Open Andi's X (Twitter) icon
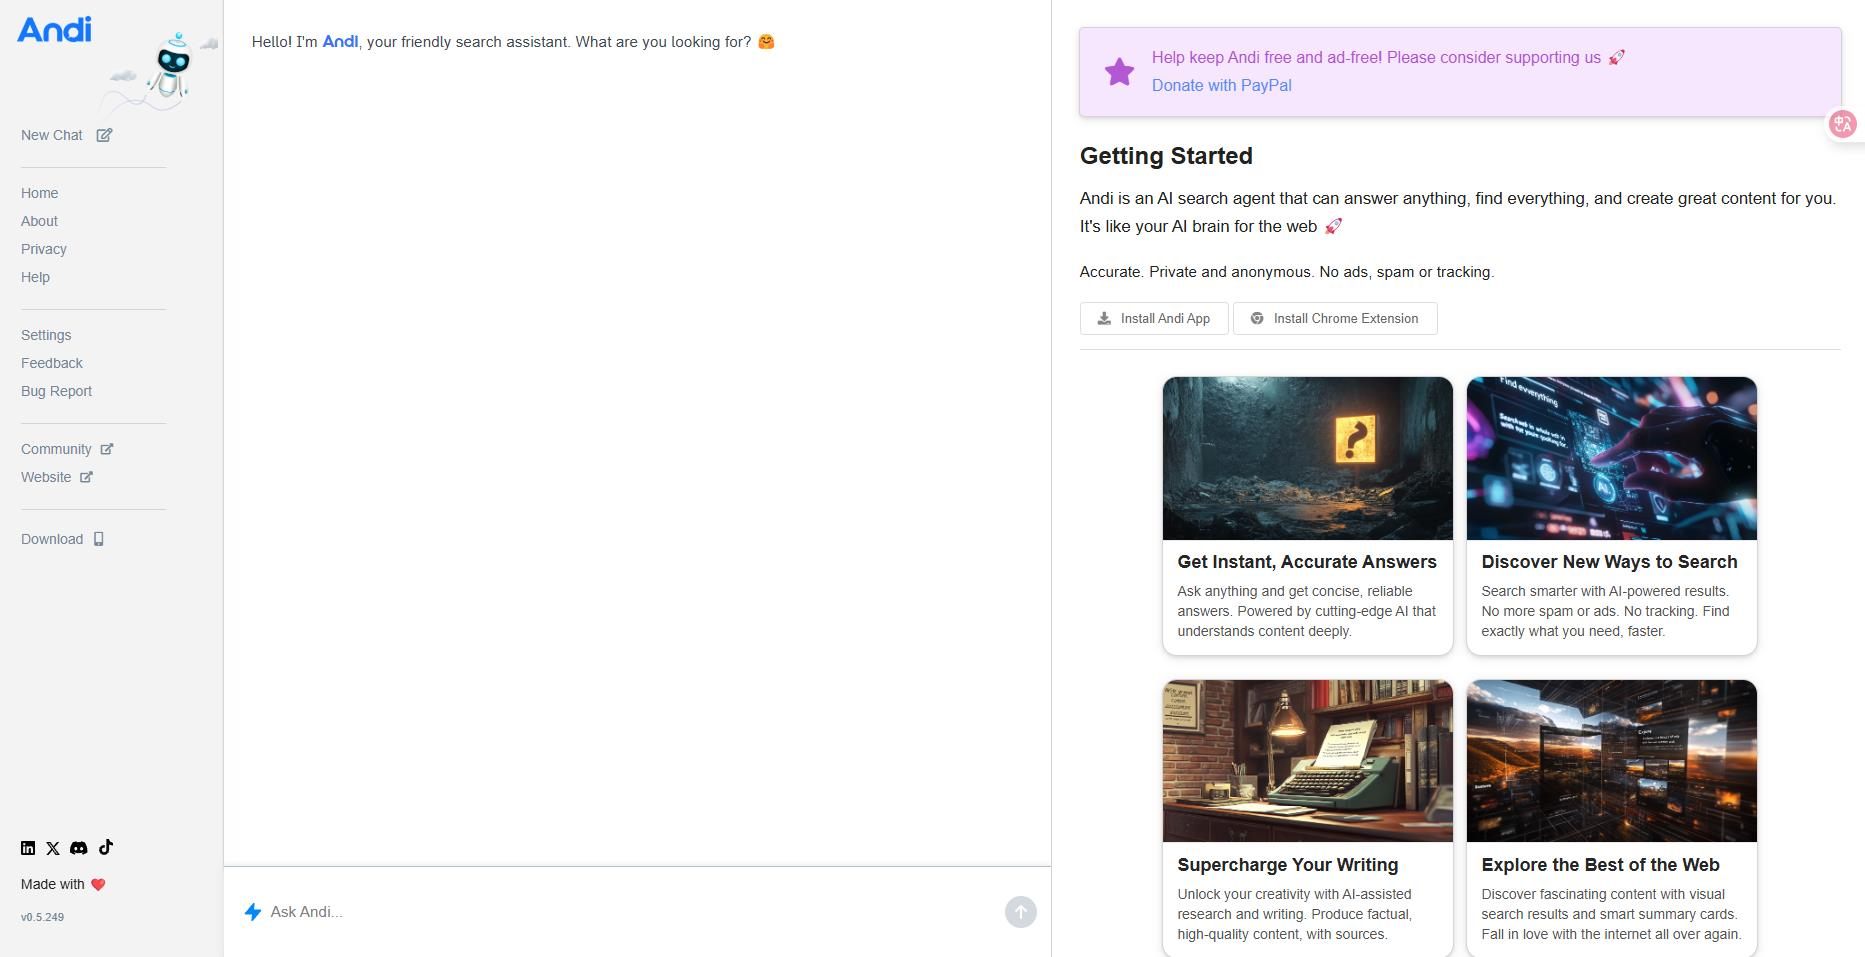 (x=53, y=848)
